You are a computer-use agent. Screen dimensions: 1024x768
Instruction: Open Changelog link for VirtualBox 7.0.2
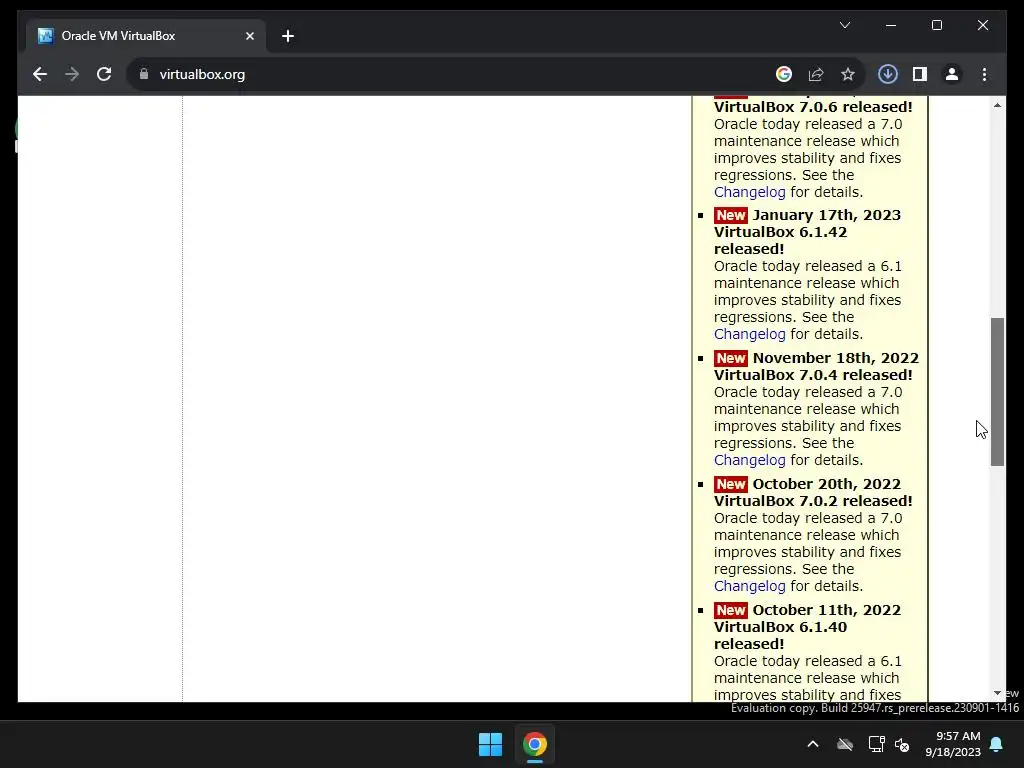pos(749,586)
